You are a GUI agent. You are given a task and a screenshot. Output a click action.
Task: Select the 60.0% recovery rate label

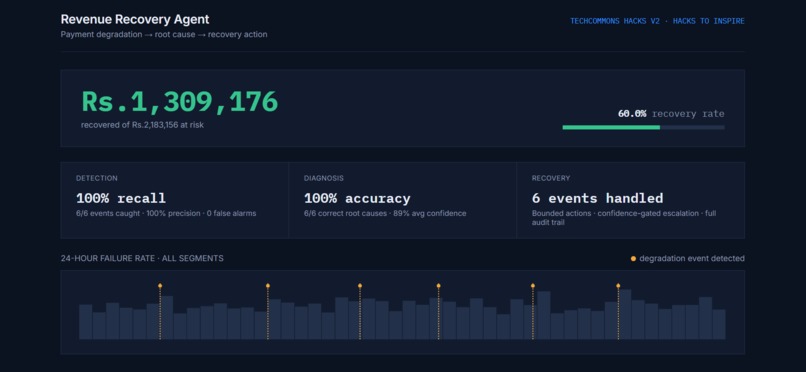tap(671, 114)
